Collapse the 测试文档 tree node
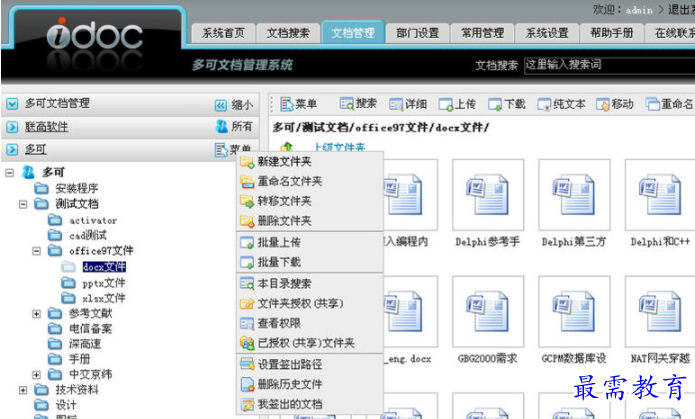The width and height of the screenshot is (695, 419). click(23, 204)
